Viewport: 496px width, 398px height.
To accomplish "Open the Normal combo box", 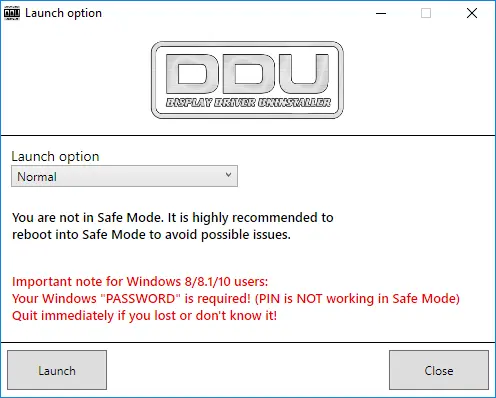I will tap(124, 176).
